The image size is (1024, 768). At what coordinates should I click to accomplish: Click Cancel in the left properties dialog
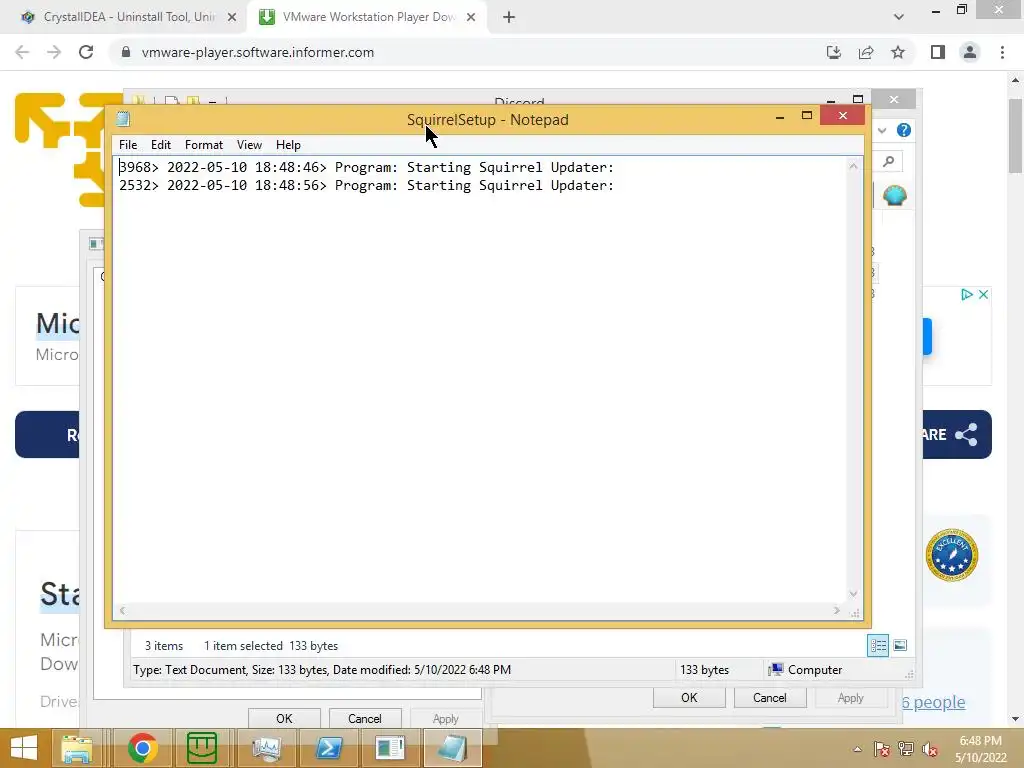tap(364, 718)
